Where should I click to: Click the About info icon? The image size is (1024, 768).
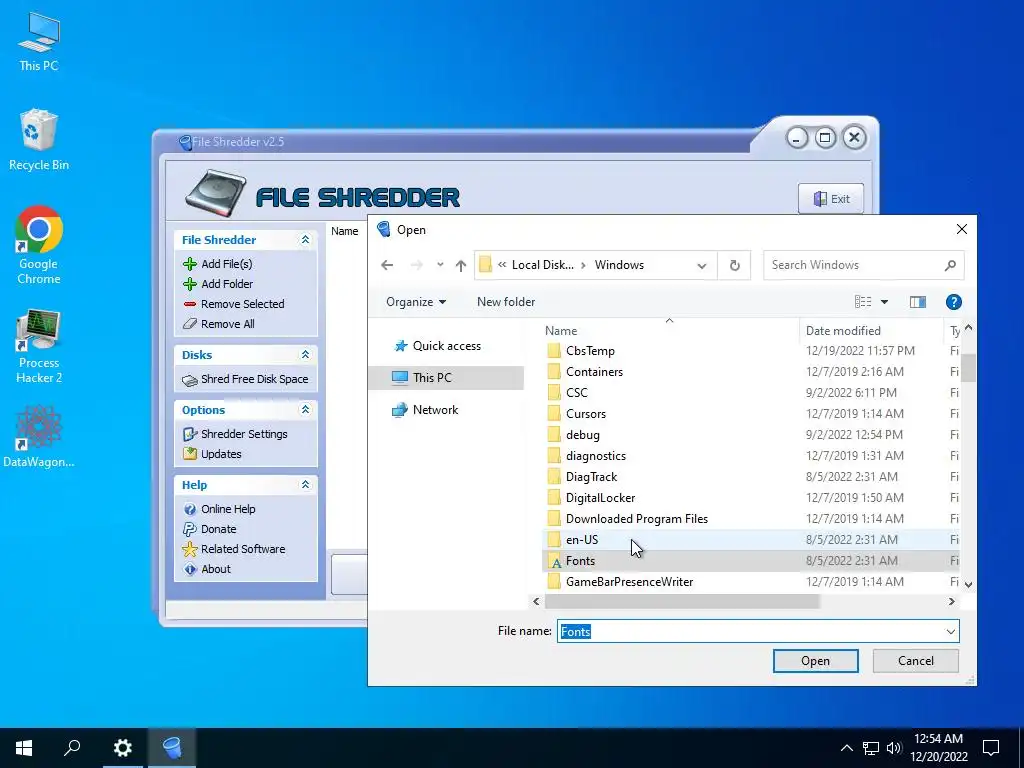(190, 569)
